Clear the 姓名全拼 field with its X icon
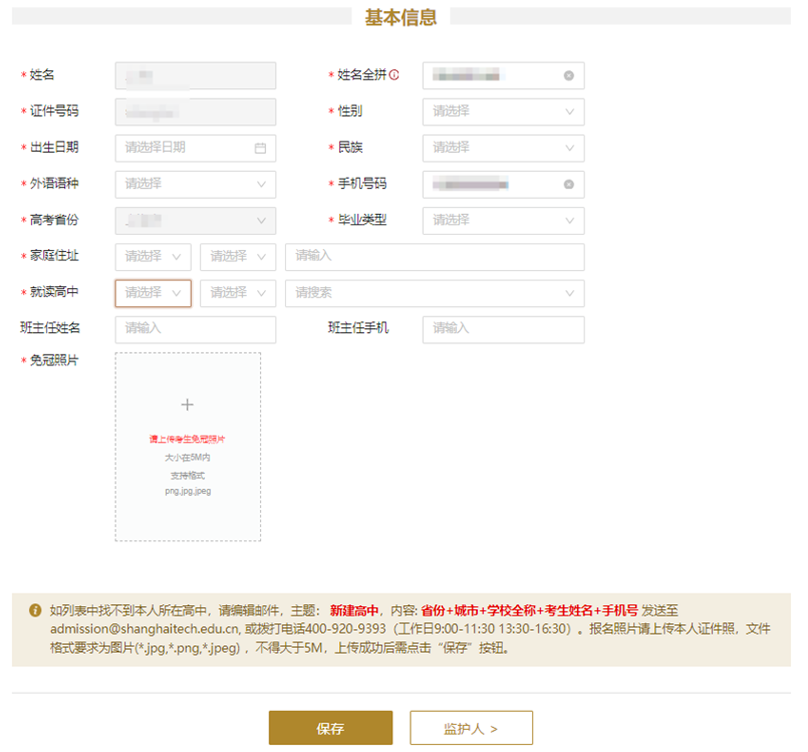The image size is (808, 752). pyautogui.click(x=569, y=76)
